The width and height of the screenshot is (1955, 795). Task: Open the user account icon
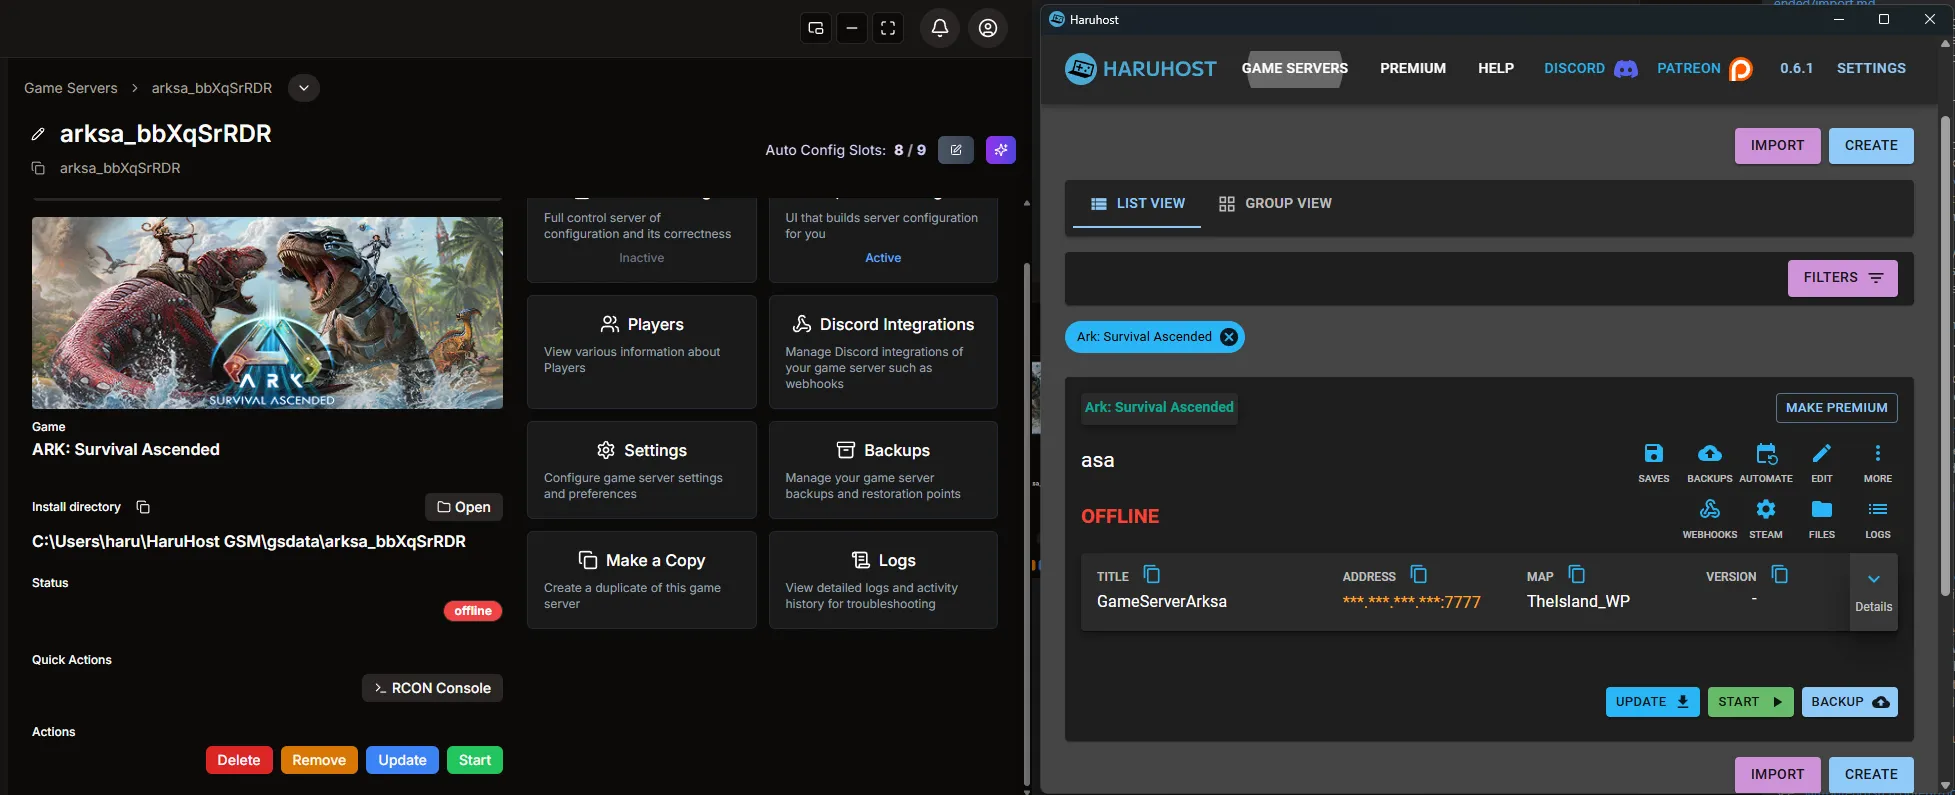pyautogui.click(x=987, y=28)
